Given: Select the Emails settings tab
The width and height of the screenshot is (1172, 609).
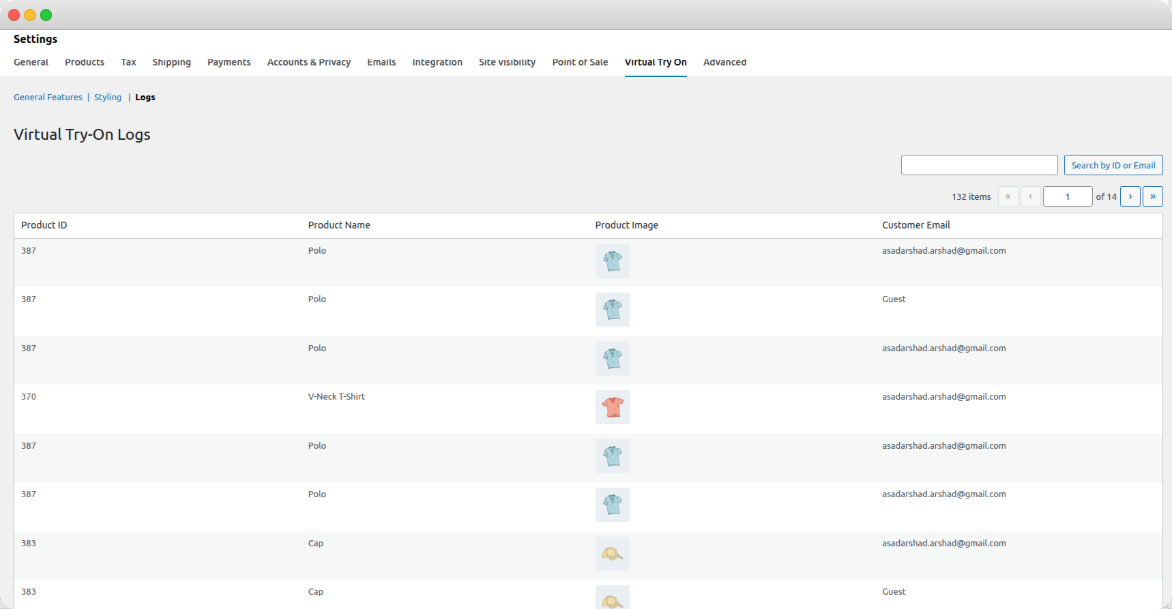Looking at the screenshot, I should 381,62.
